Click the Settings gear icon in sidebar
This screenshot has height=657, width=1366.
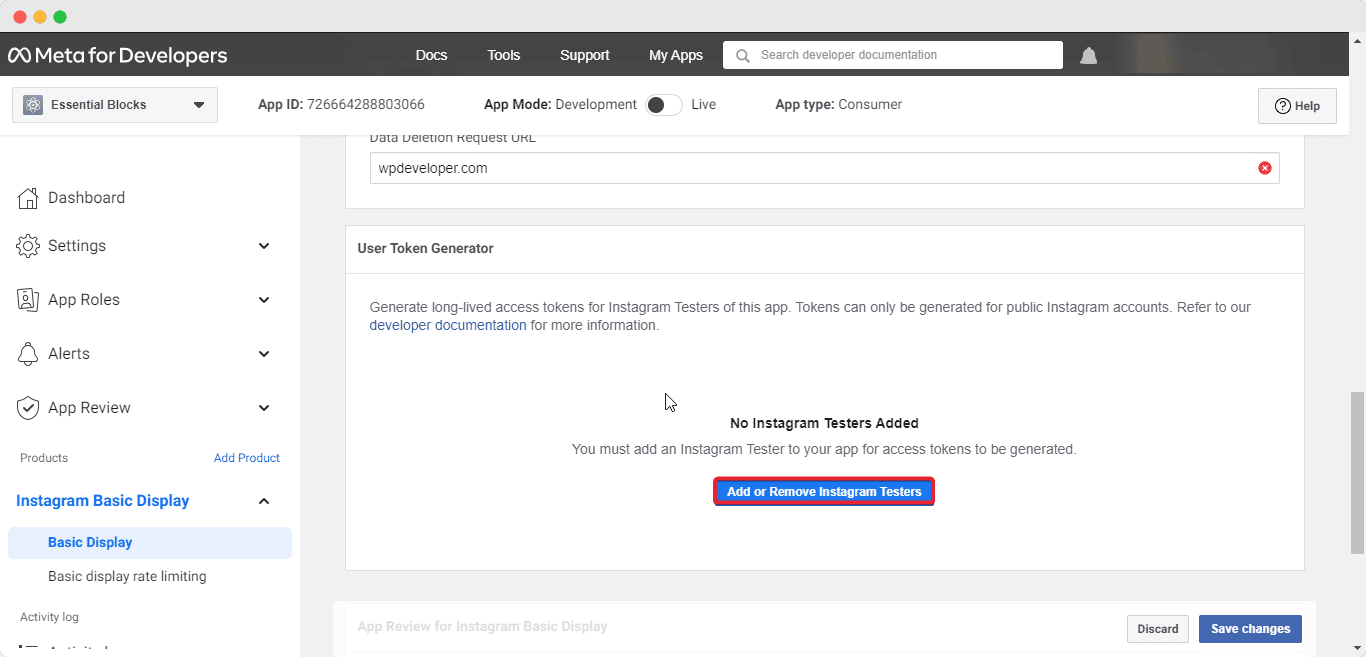28,246
